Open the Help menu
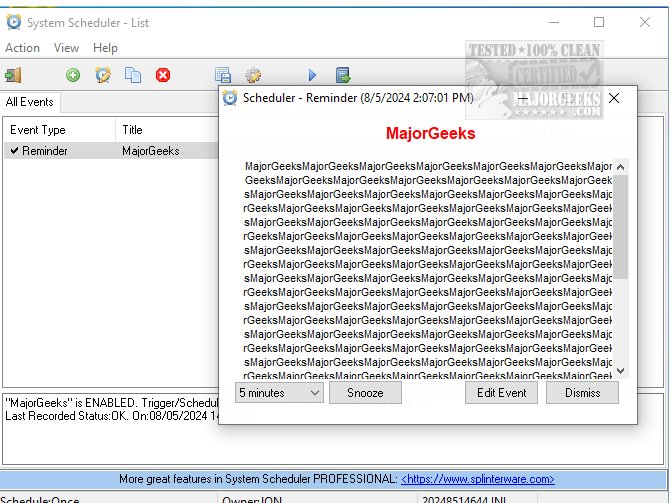Screen dimensions: 671x503 tap(105, 48)
